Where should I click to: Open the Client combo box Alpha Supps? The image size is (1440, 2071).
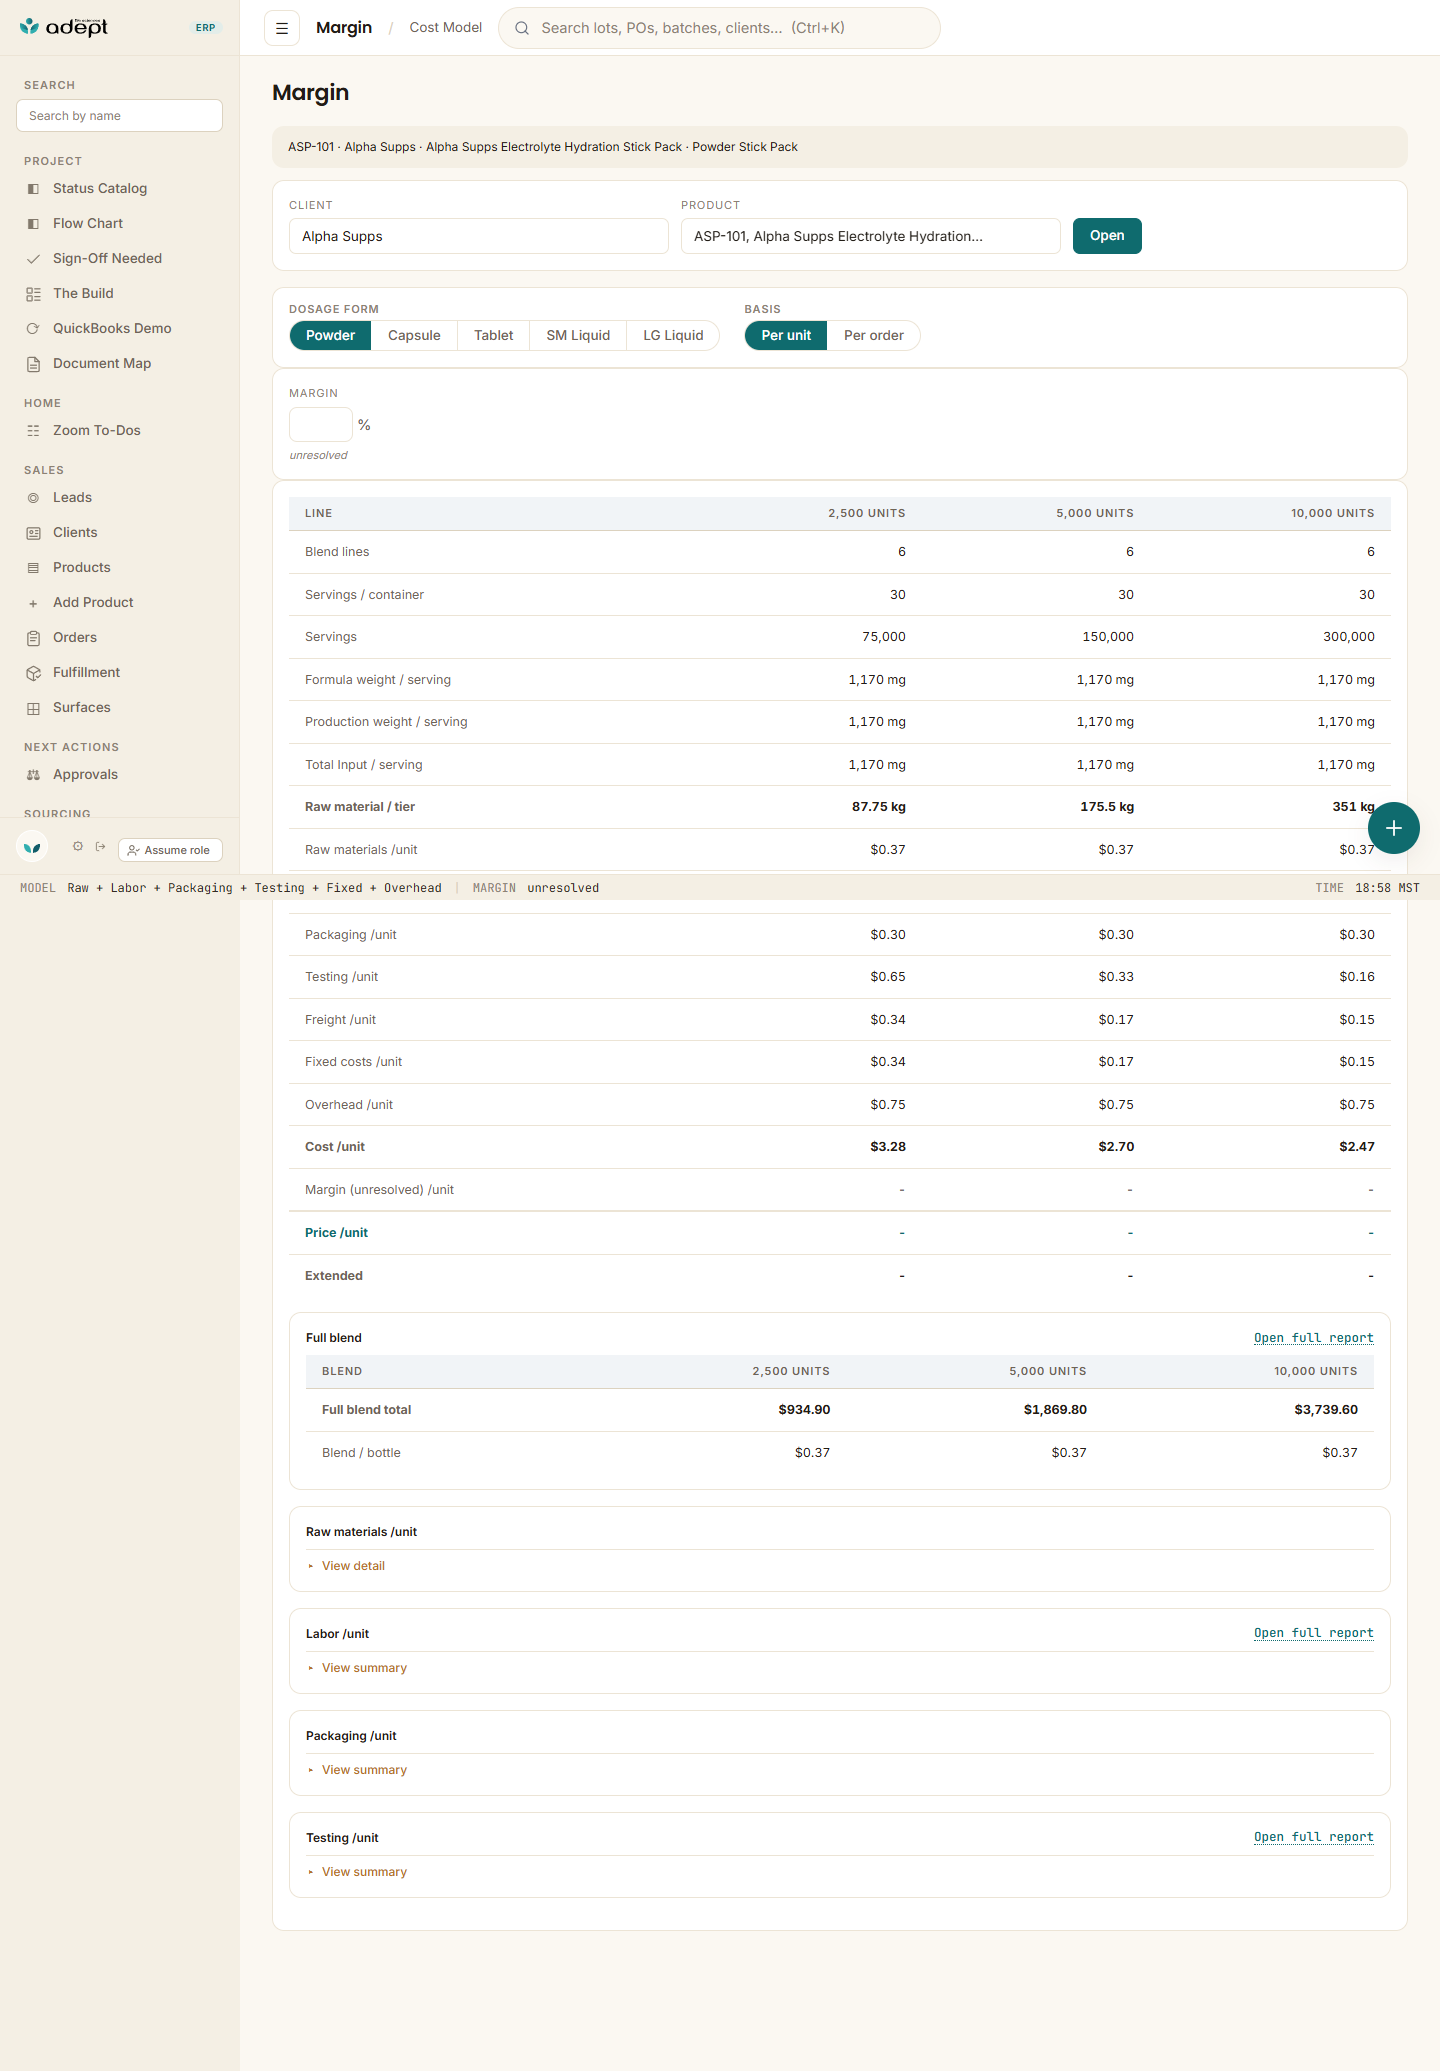[x=479, y=236]
